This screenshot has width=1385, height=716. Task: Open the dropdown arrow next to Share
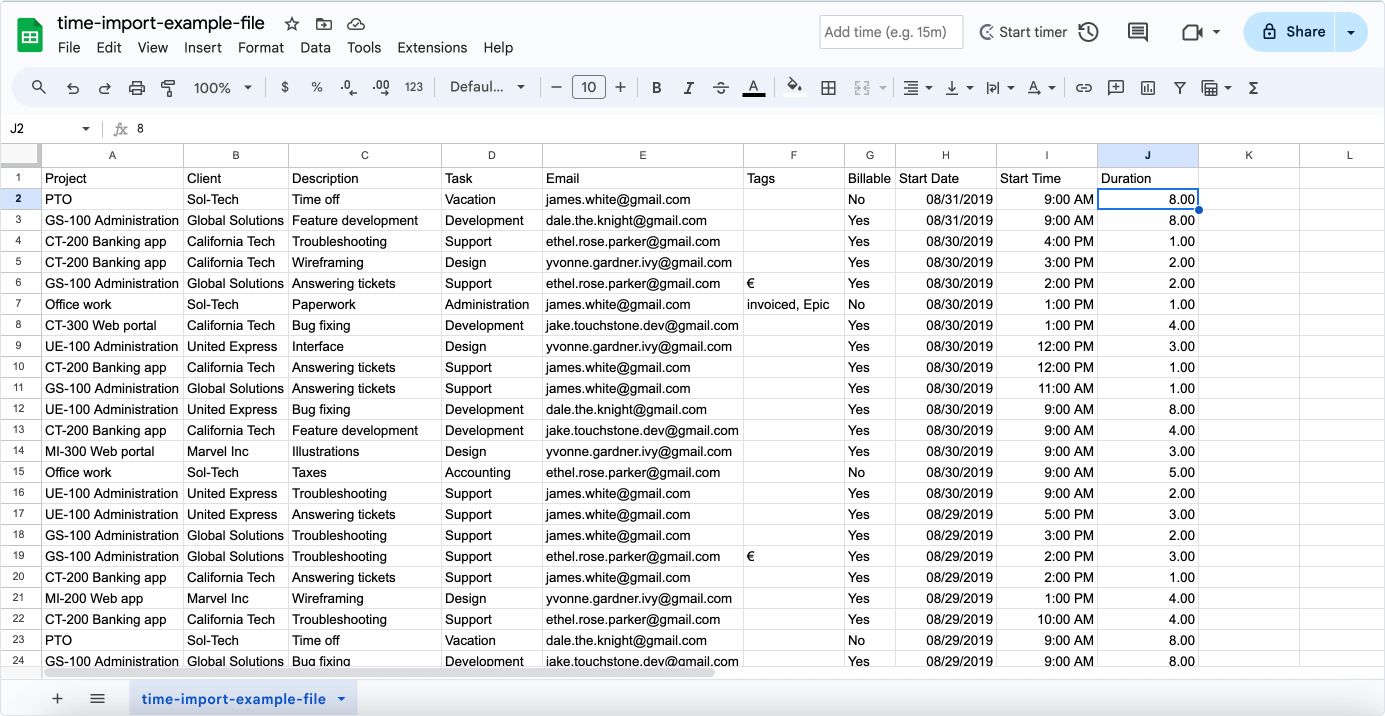(1351, 32)
